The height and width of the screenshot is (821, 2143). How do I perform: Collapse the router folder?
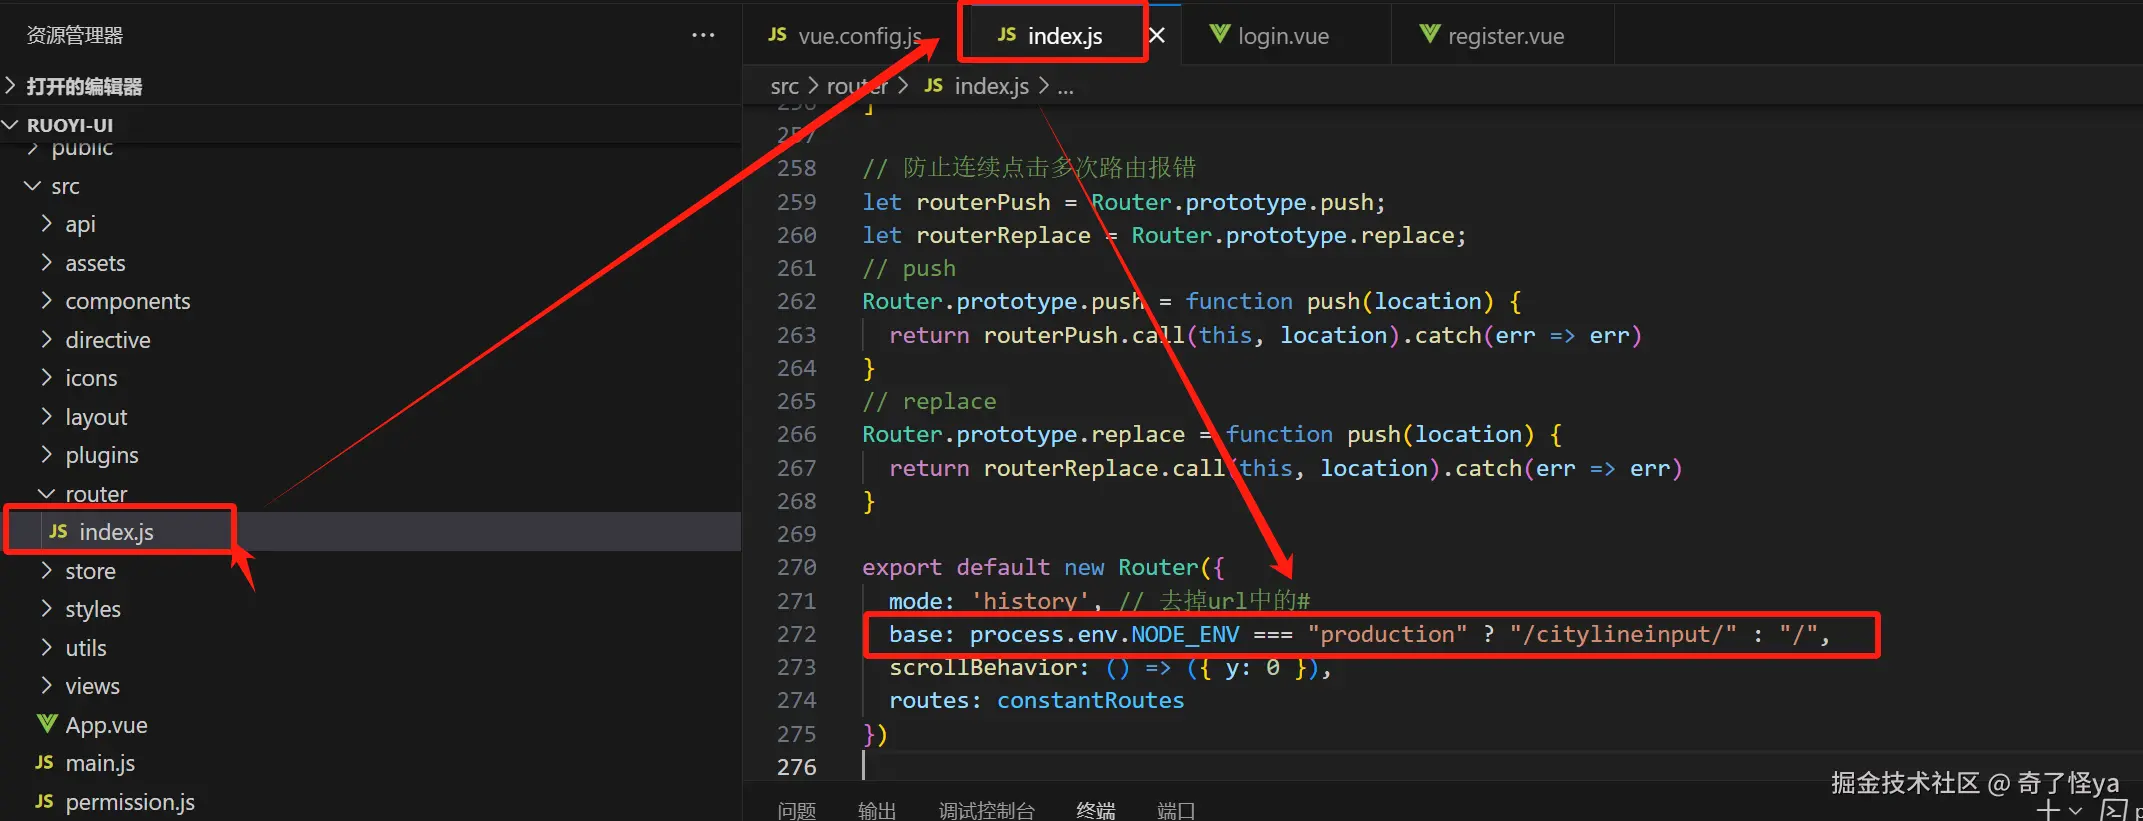click(x=96, y=494)
